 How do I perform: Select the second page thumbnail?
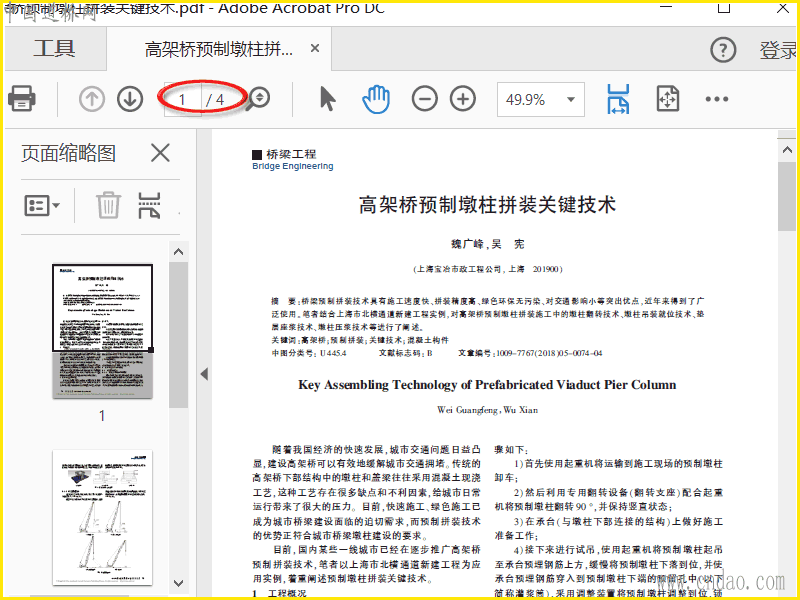point(102,517)
